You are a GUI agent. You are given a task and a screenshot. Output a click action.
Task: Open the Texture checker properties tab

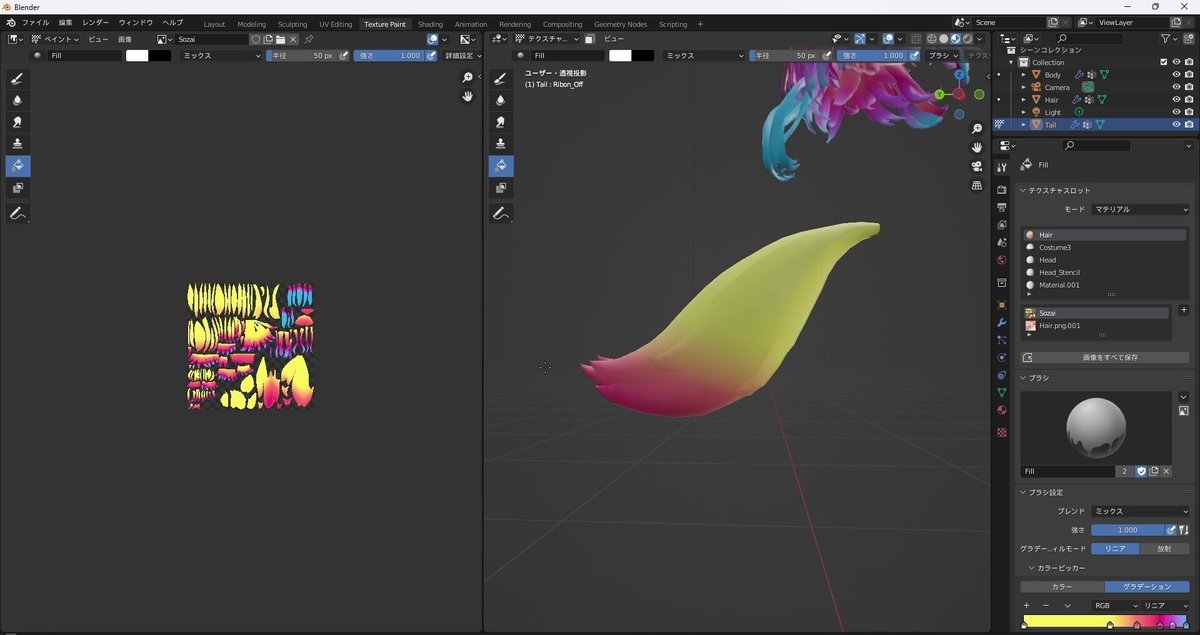point(1001,432)
